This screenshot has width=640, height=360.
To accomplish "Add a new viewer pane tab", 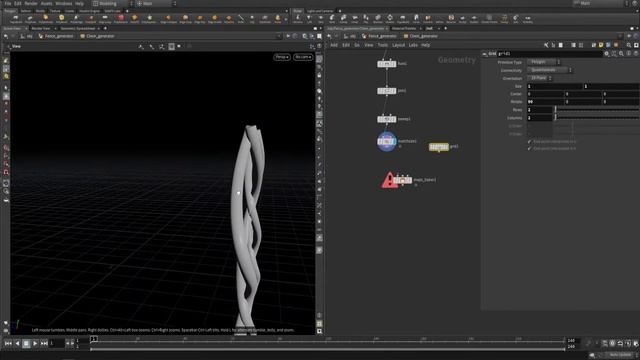I will 105,29.
